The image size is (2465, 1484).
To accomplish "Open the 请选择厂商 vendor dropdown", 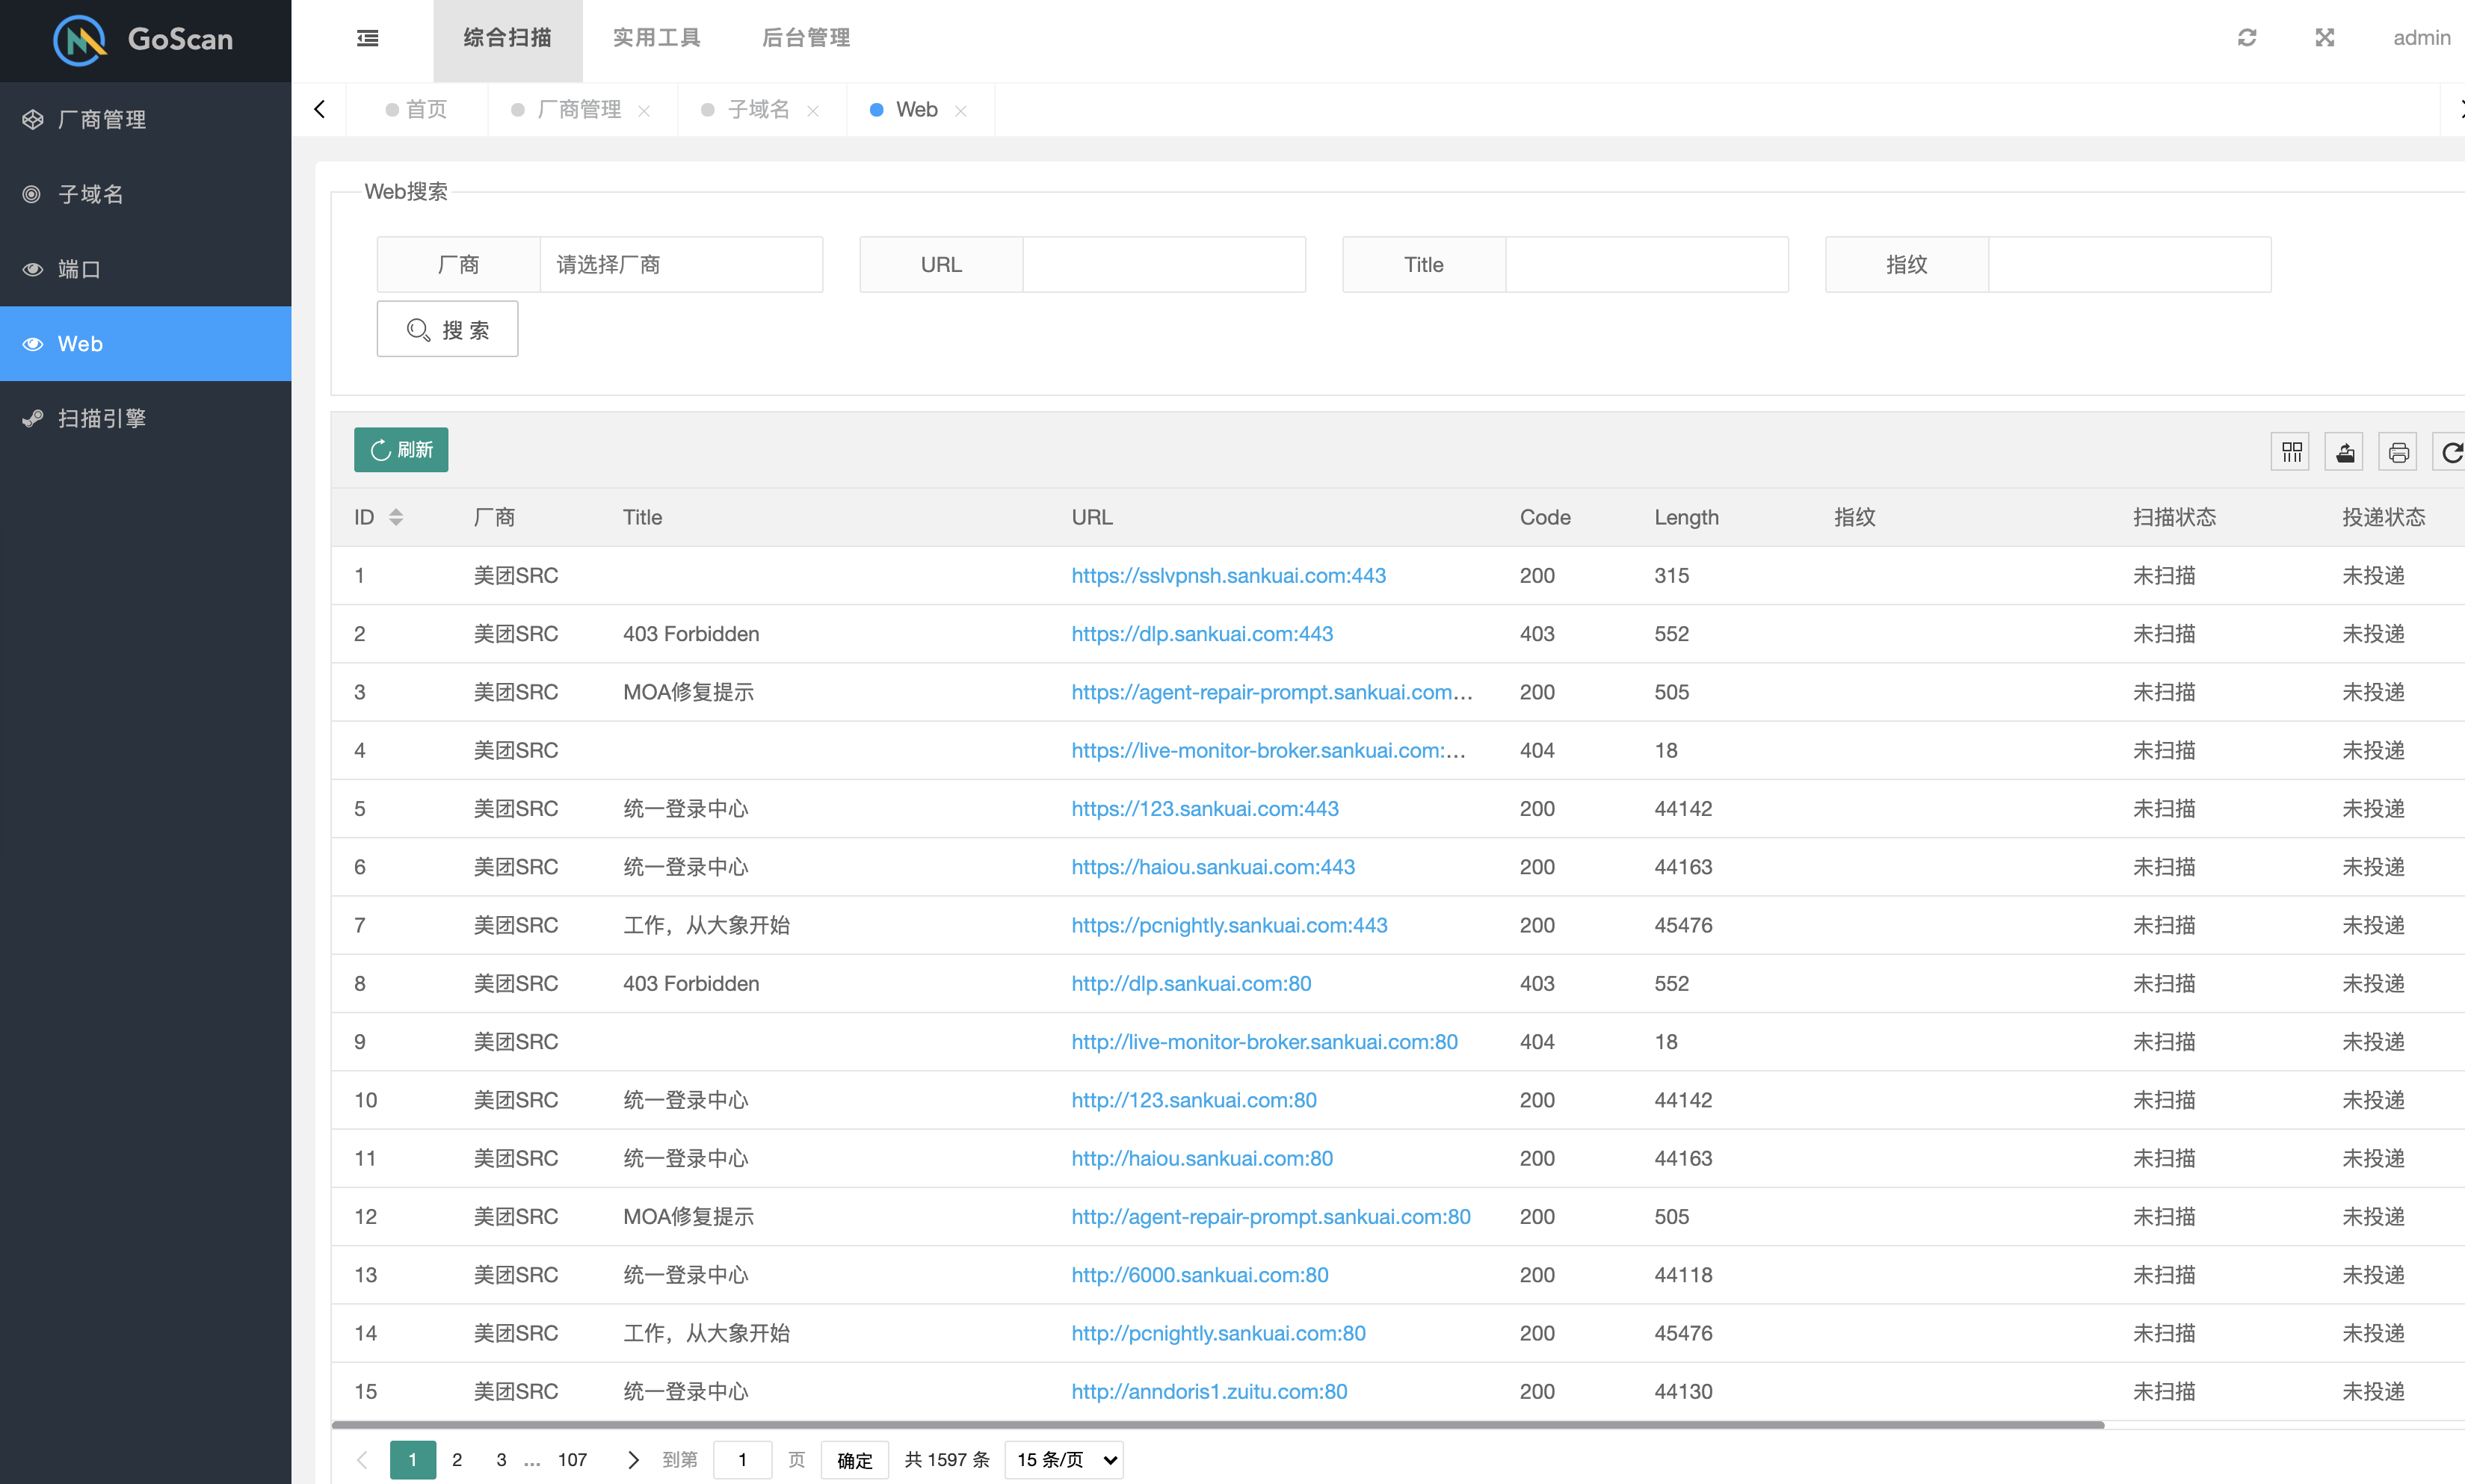I will (681, 264).
